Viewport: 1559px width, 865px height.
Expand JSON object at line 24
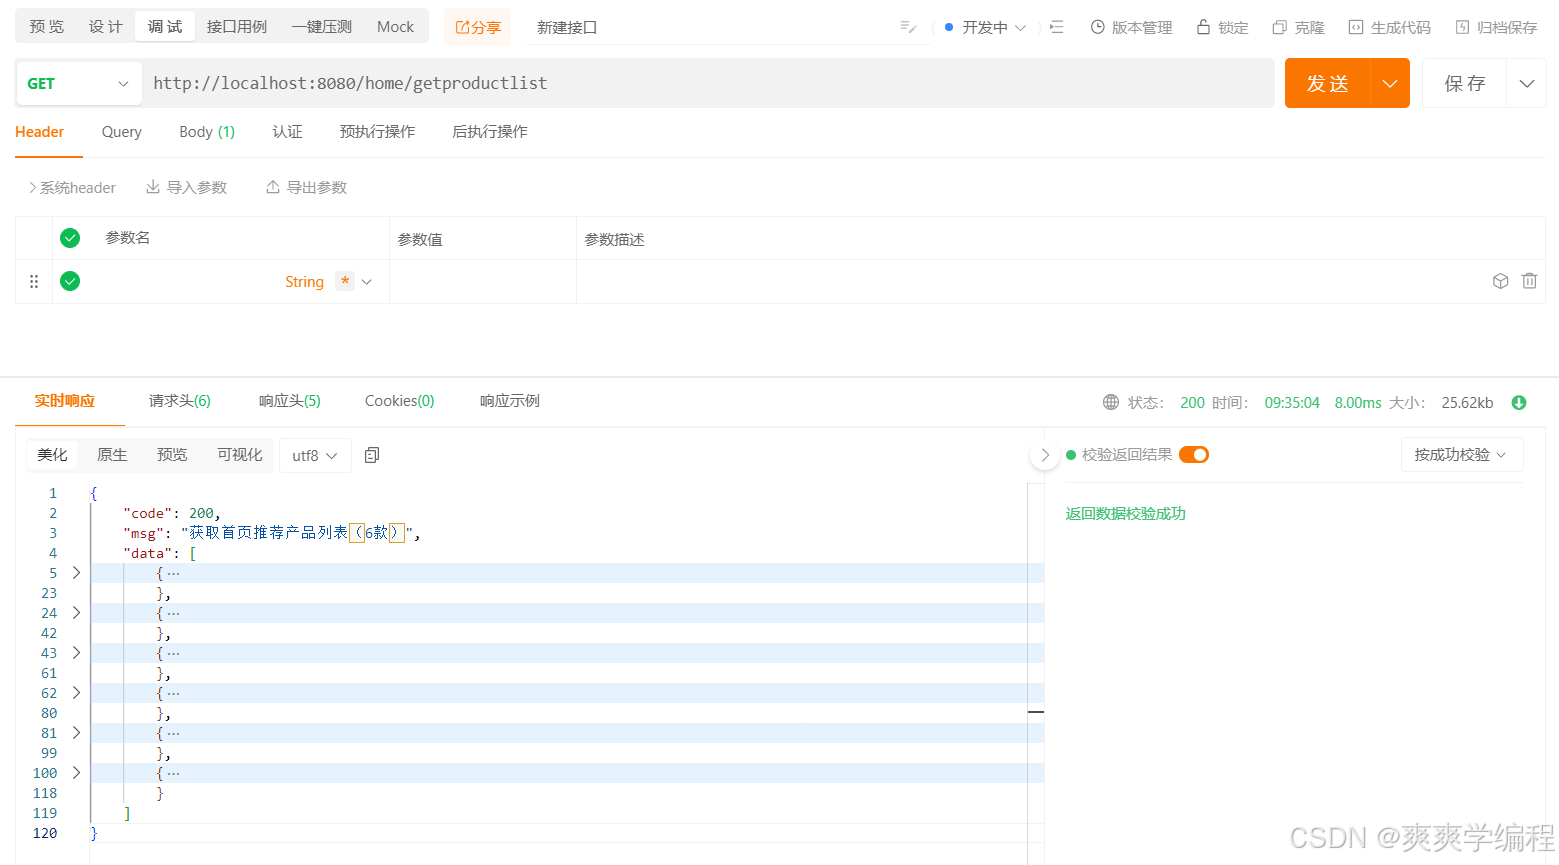point(76,613)
